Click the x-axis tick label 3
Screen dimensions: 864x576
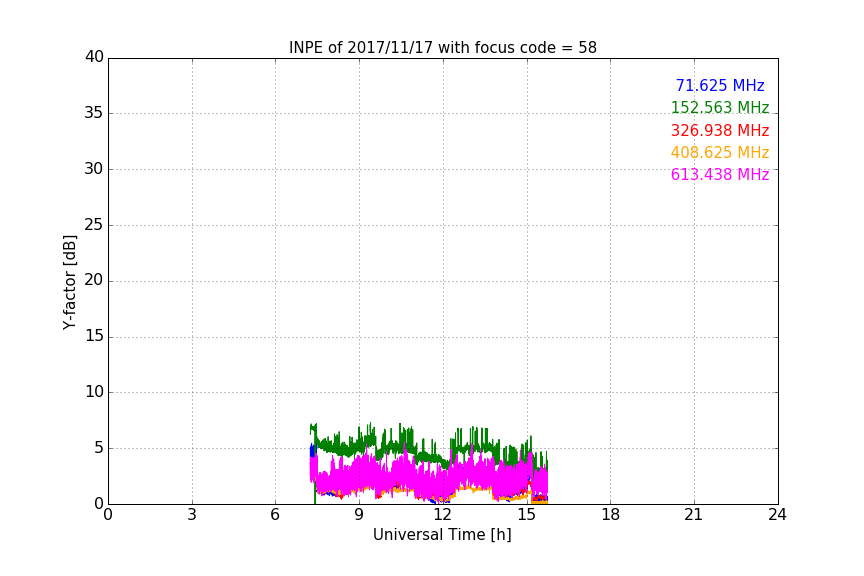pyautogui.click(x=192, y=515)
